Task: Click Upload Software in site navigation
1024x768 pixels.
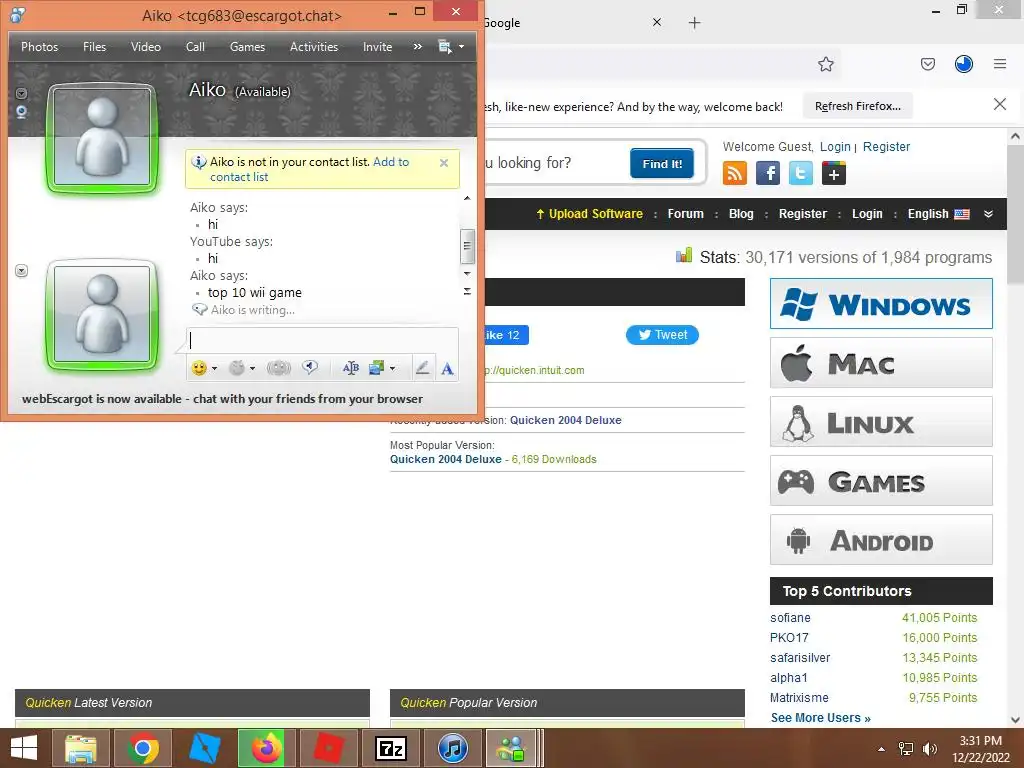Action: [x=589, y=214]
